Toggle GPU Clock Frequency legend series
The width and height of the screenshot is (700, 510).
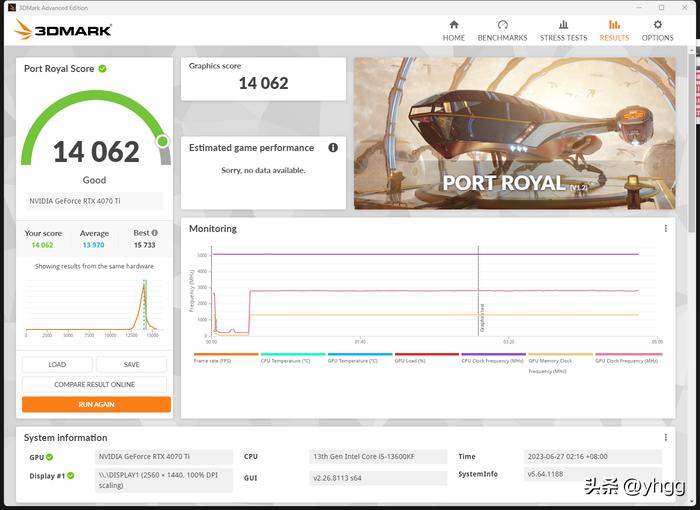pyautogui.click(x=629, y=358)
